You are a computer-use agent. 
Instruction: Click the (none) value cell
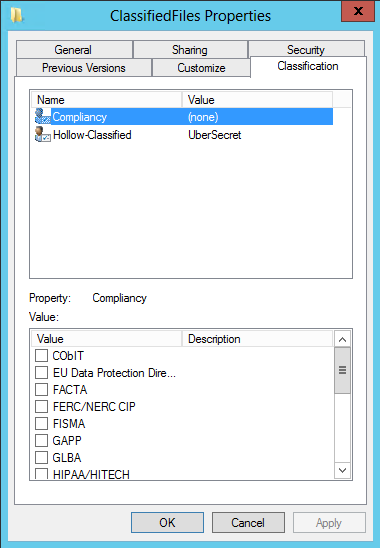(203, 117)
